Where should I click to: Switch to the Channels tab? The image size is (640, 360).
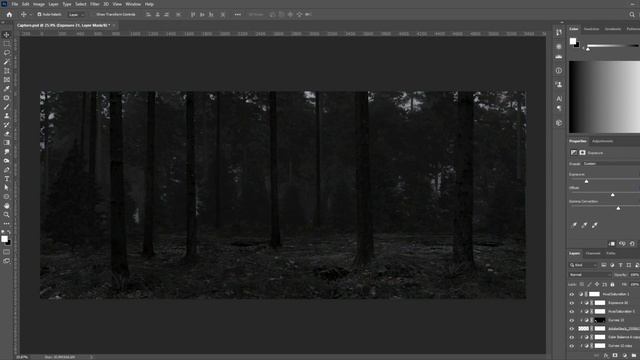tap(593, 253)
